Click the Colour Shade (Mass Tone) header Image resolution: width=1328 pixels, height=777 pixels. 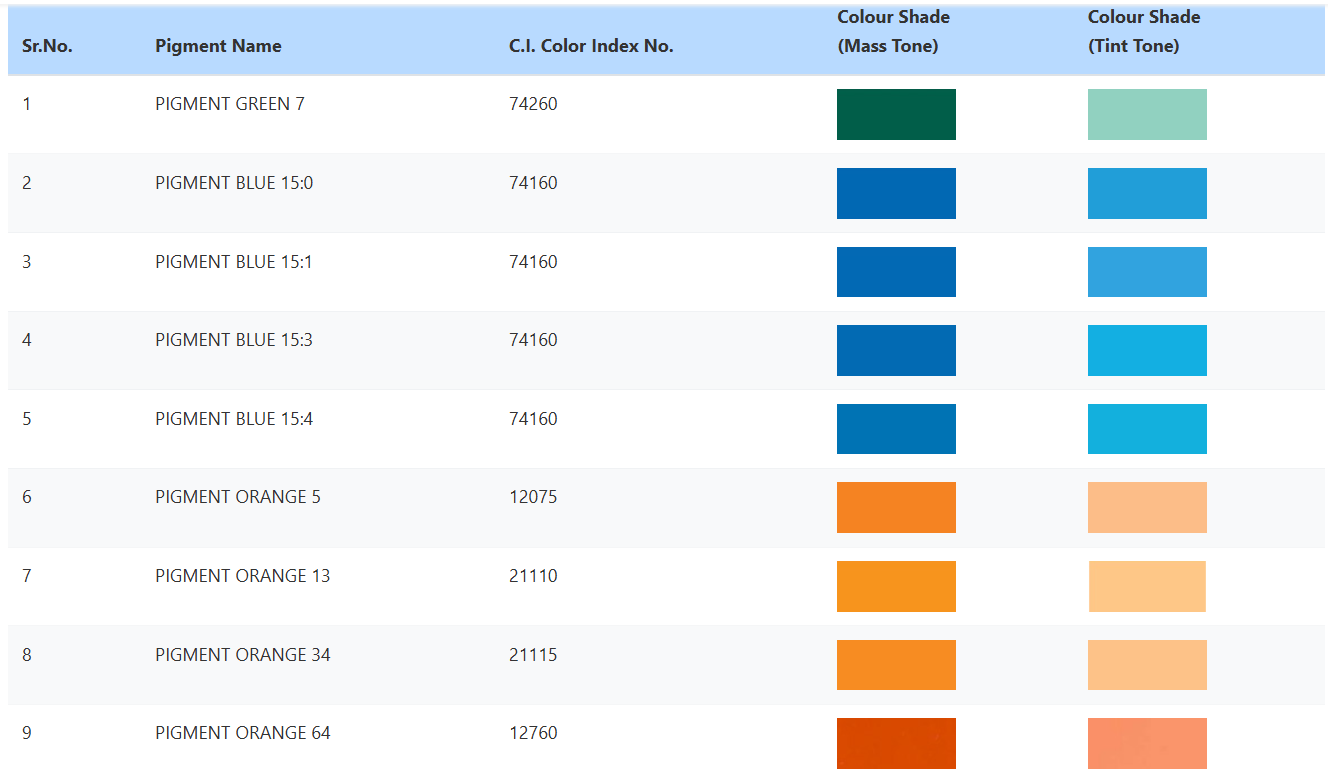893,31
